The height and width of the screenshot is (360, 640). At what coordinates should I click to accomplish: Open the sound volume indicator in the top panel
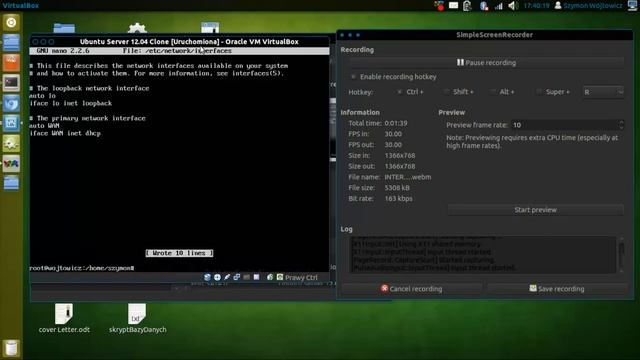[x=513, y=6]
